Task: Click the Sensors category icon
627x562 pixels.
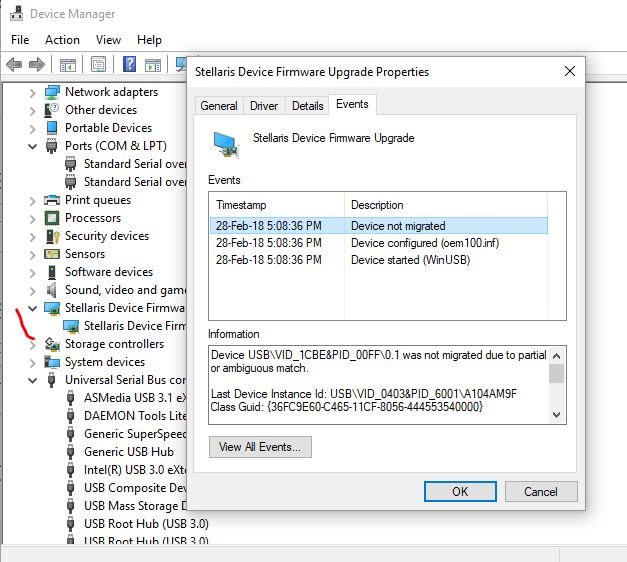Action: (x=52, y=254)
